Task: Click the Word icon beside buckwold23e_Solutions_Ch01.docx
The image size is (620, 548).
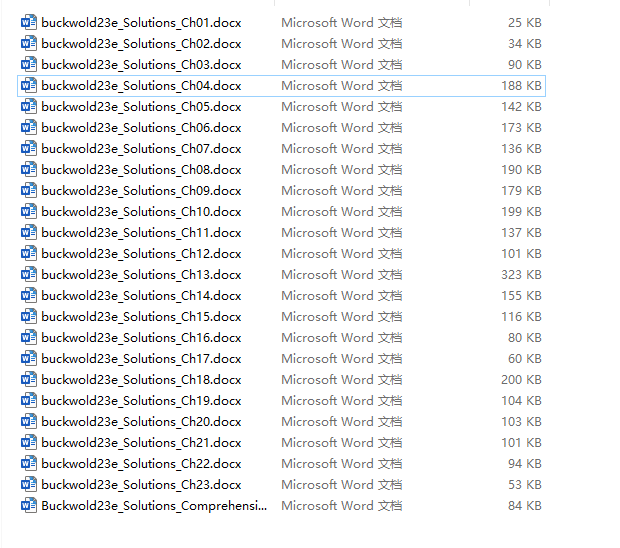Action: coord(29,22)
